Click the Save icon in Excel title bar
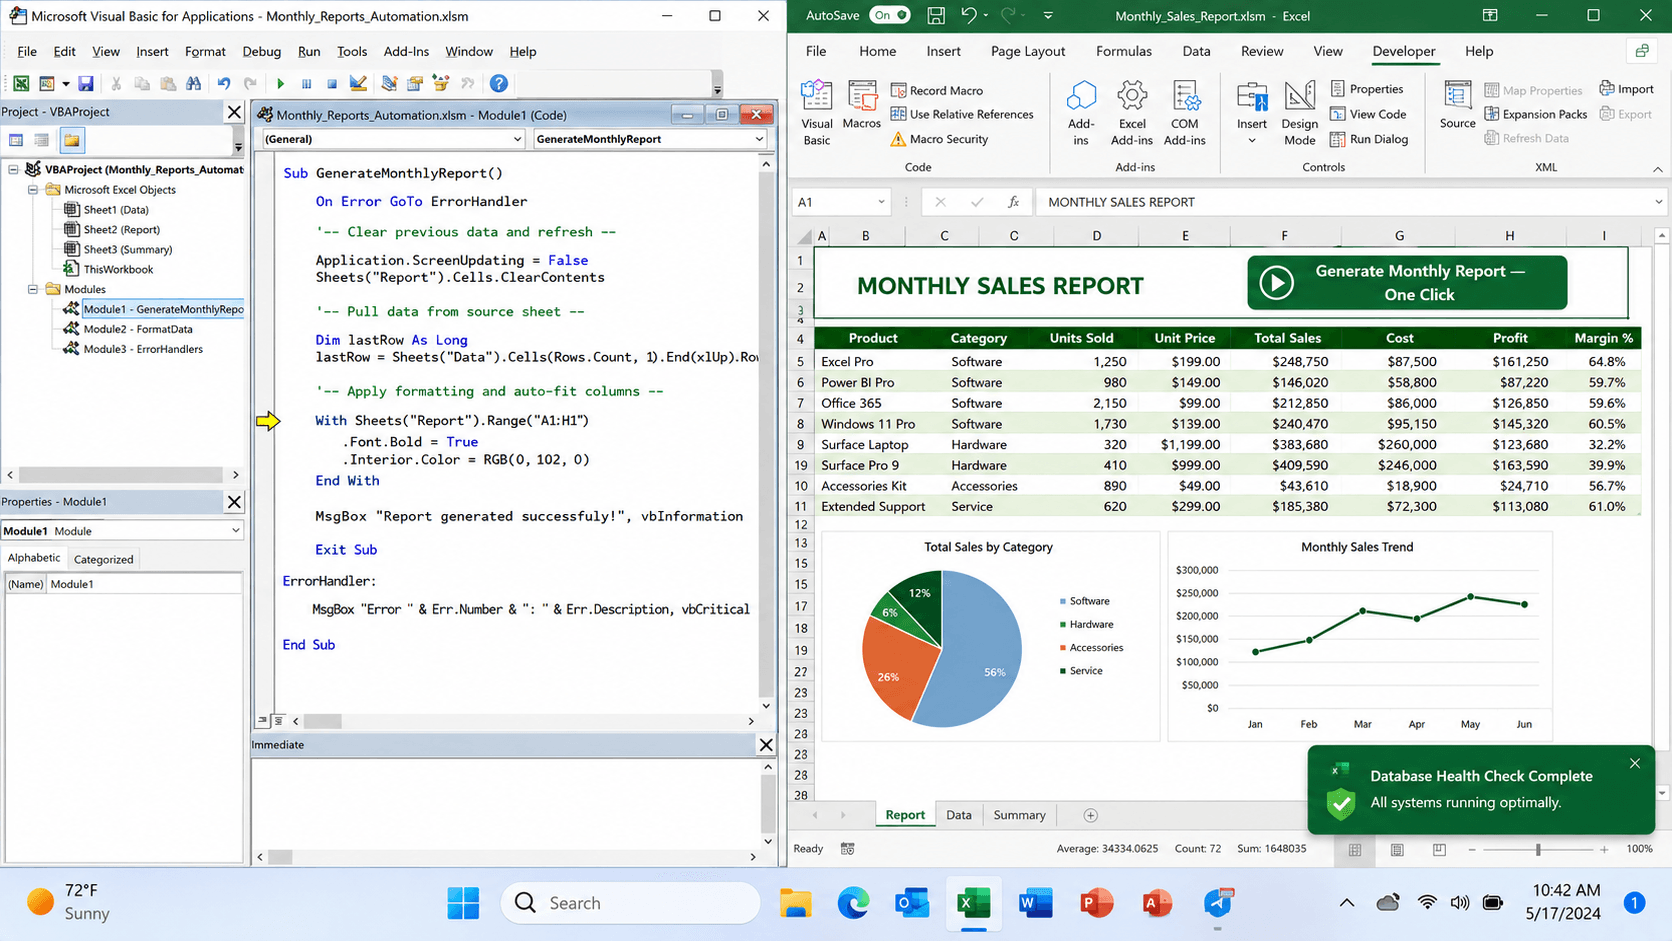This screenshot has width=1672, height=941. pyautogui.click(x=936, y=16)
